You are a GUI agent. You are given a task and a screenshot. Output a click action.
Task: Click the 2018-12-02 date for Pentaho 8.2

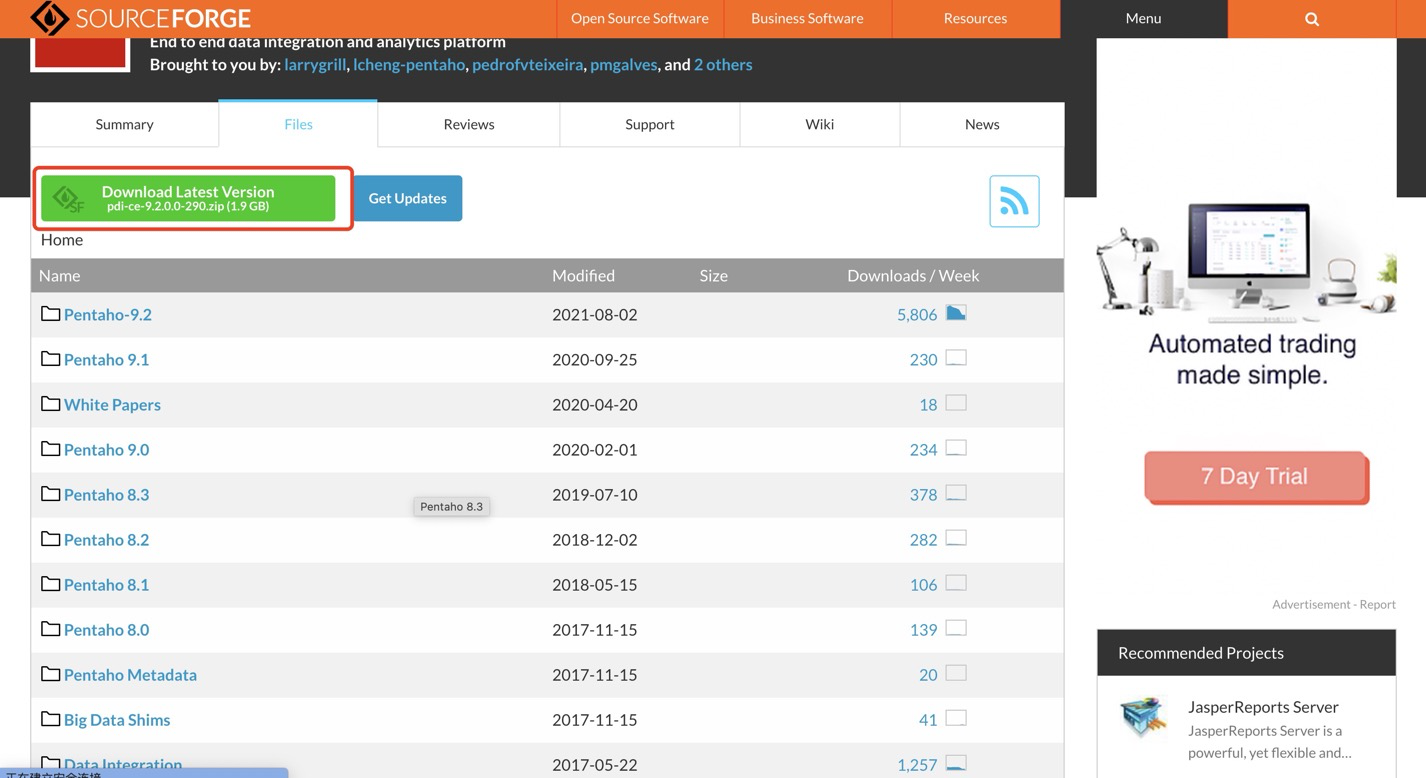point(594,539)
